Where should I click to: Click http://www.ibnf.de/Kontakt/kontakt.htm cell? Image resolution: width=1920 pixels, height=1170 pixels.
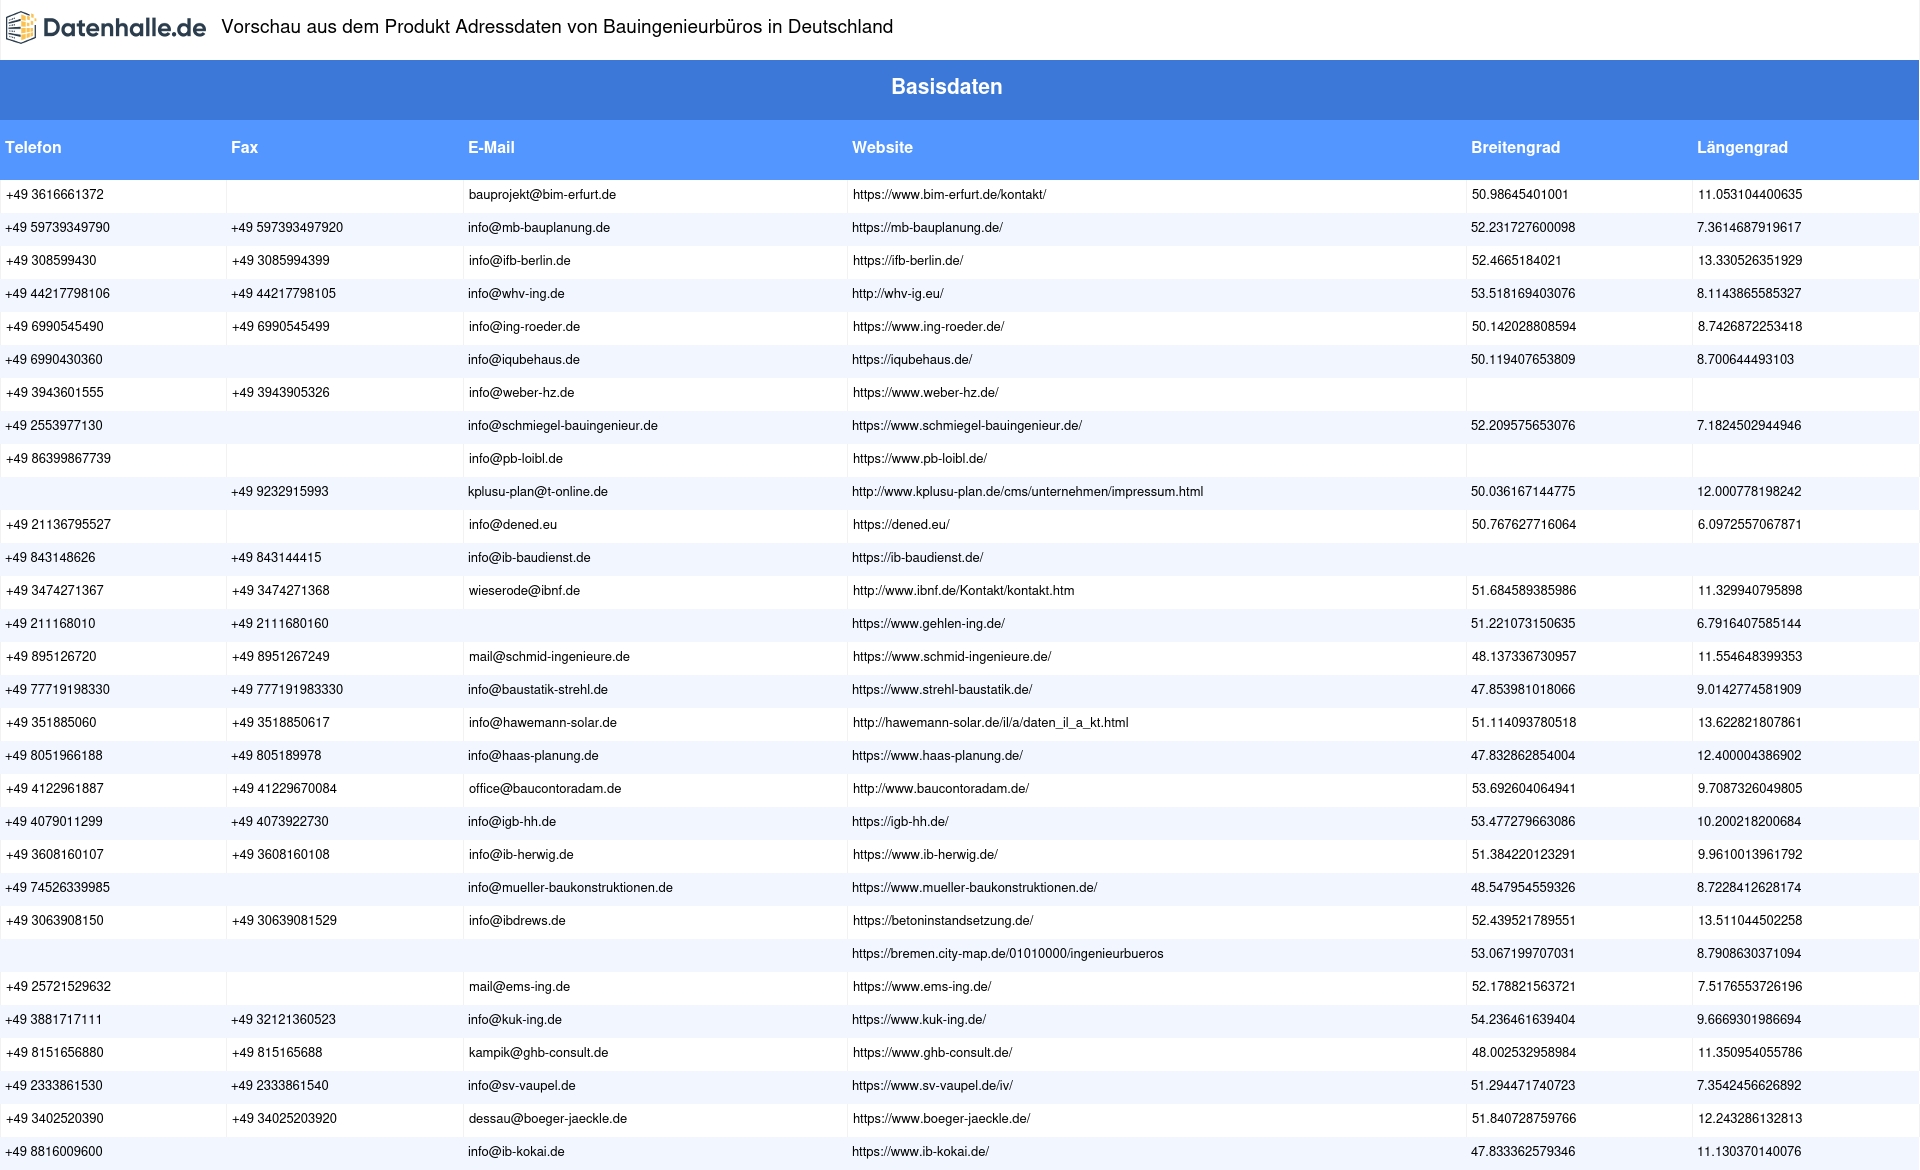click(963, 591)
